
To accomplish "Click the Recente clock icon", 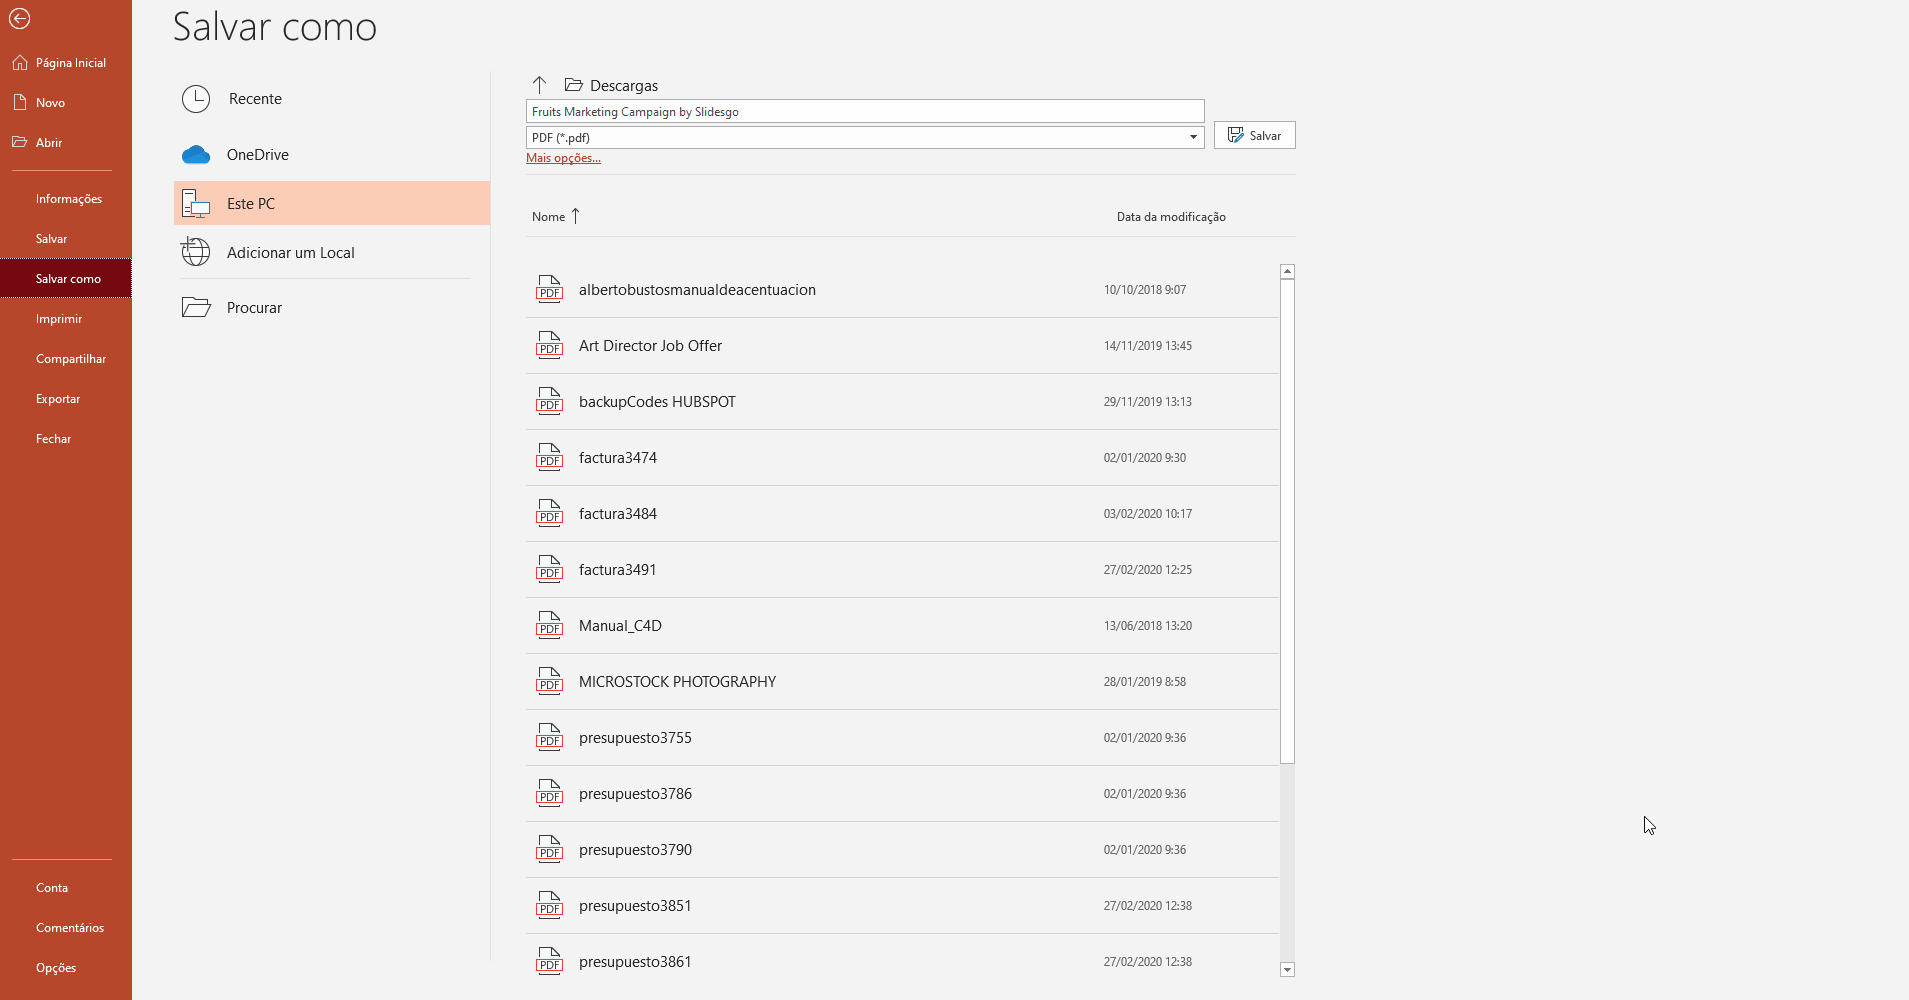I will click(196, 99).
